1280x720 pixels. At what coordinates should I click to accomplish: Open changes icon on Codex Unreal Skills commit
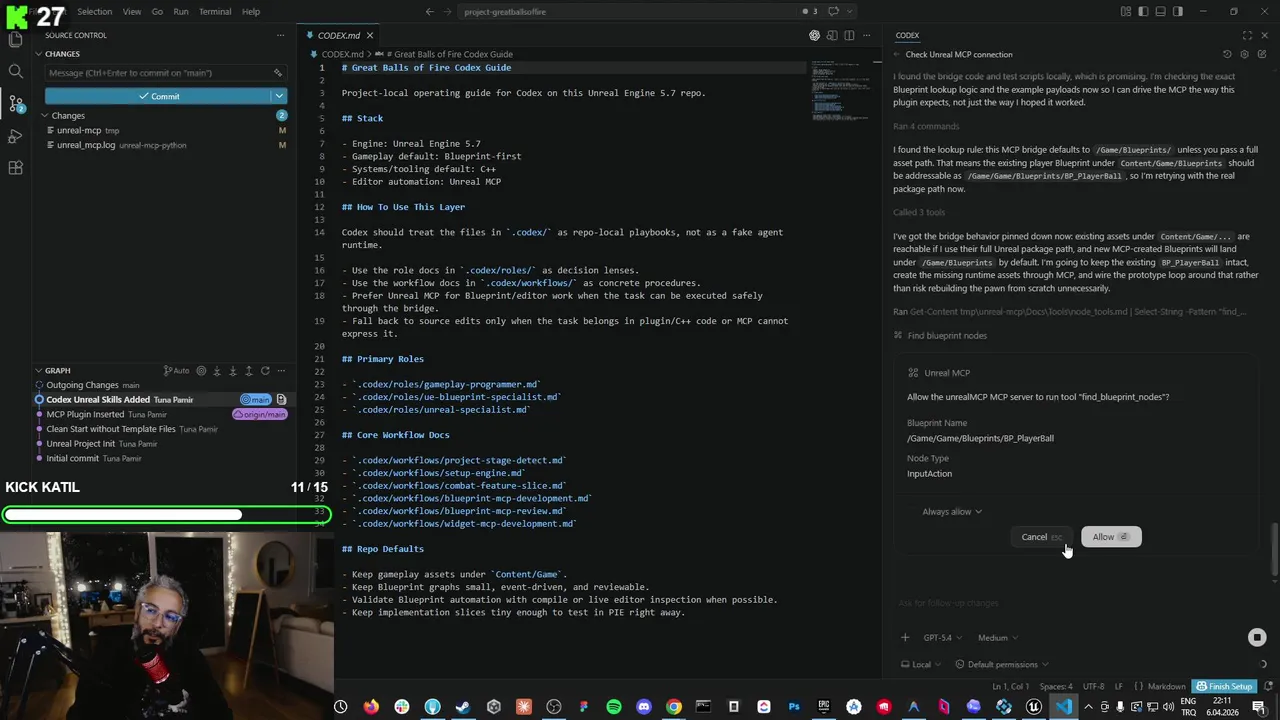(281, 400)
